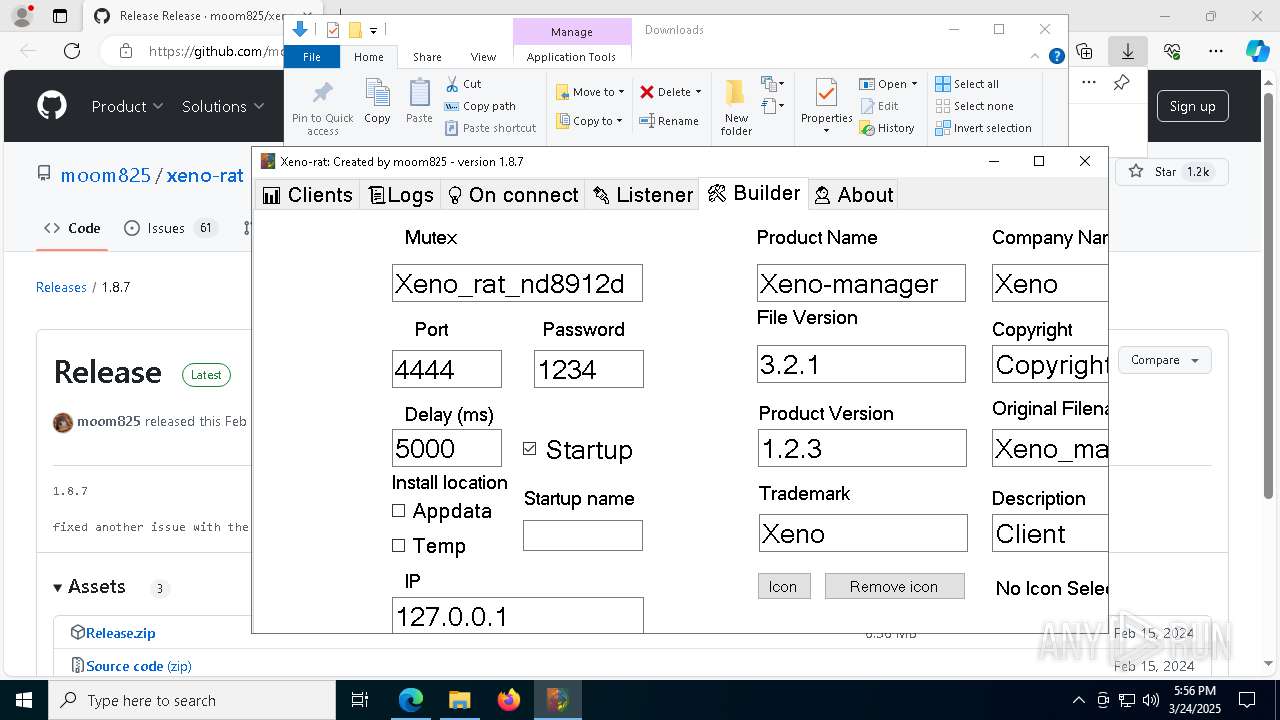Click the Explorer help icon

1056,56
